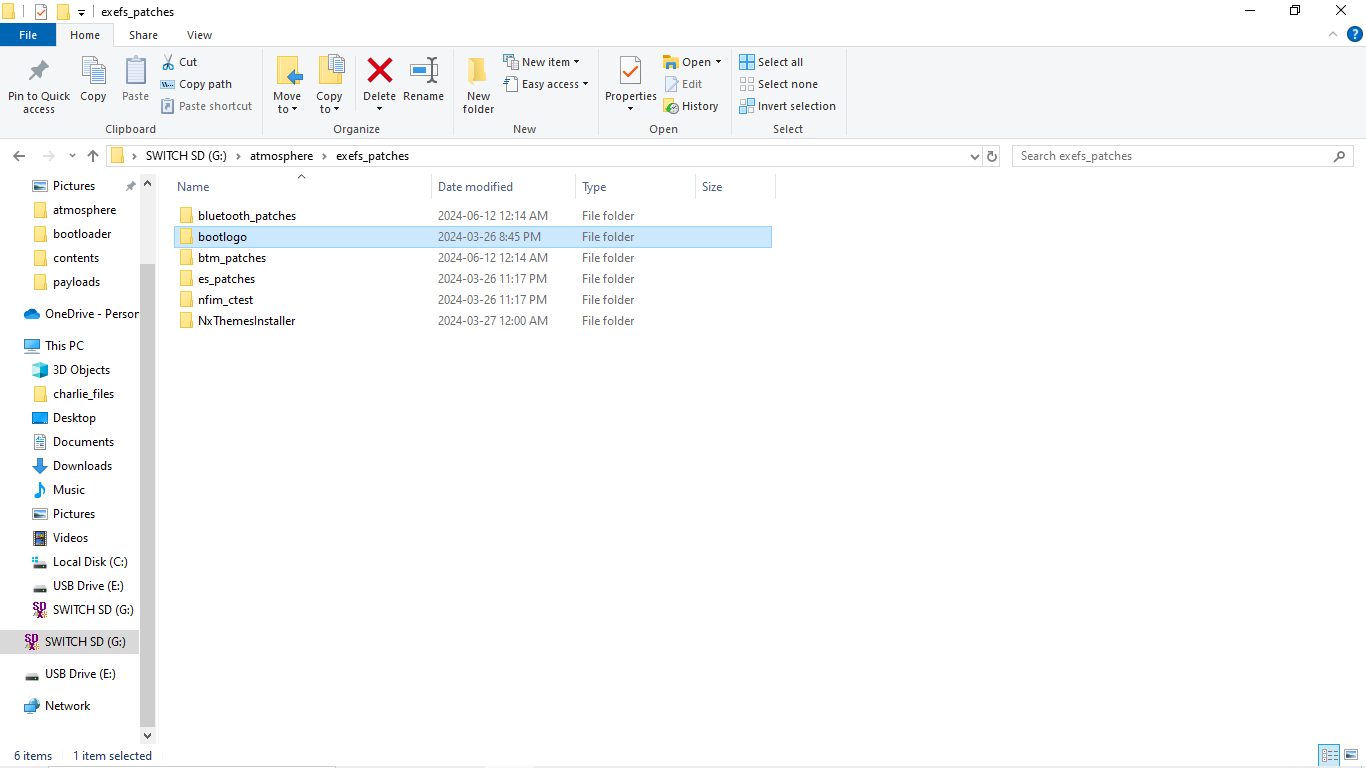
Task: Refresh the exefs_patches folder view
Action: (992, 156)
